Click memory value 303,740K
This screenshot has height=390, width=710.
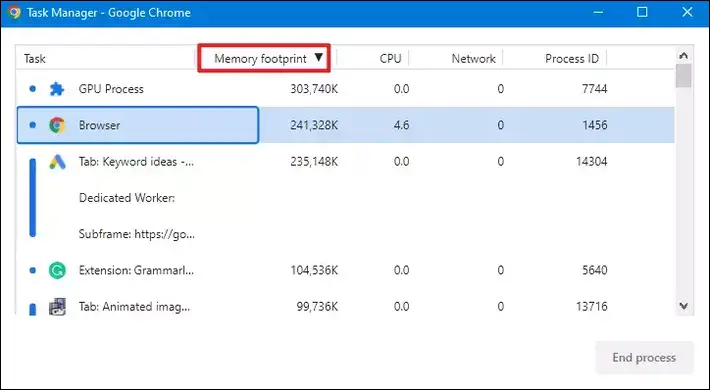click(x=314, y=89)
